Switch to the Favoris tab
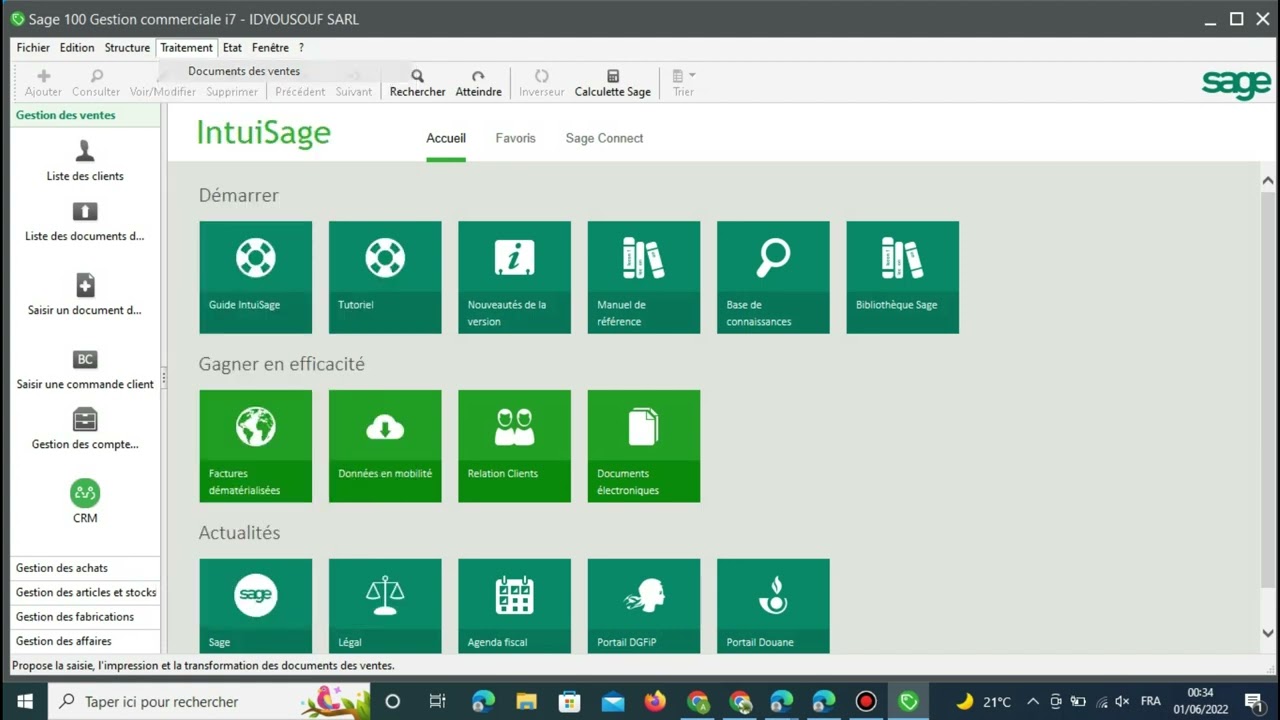The width and height of the screenshot is (1280, 720). (515, 138)
